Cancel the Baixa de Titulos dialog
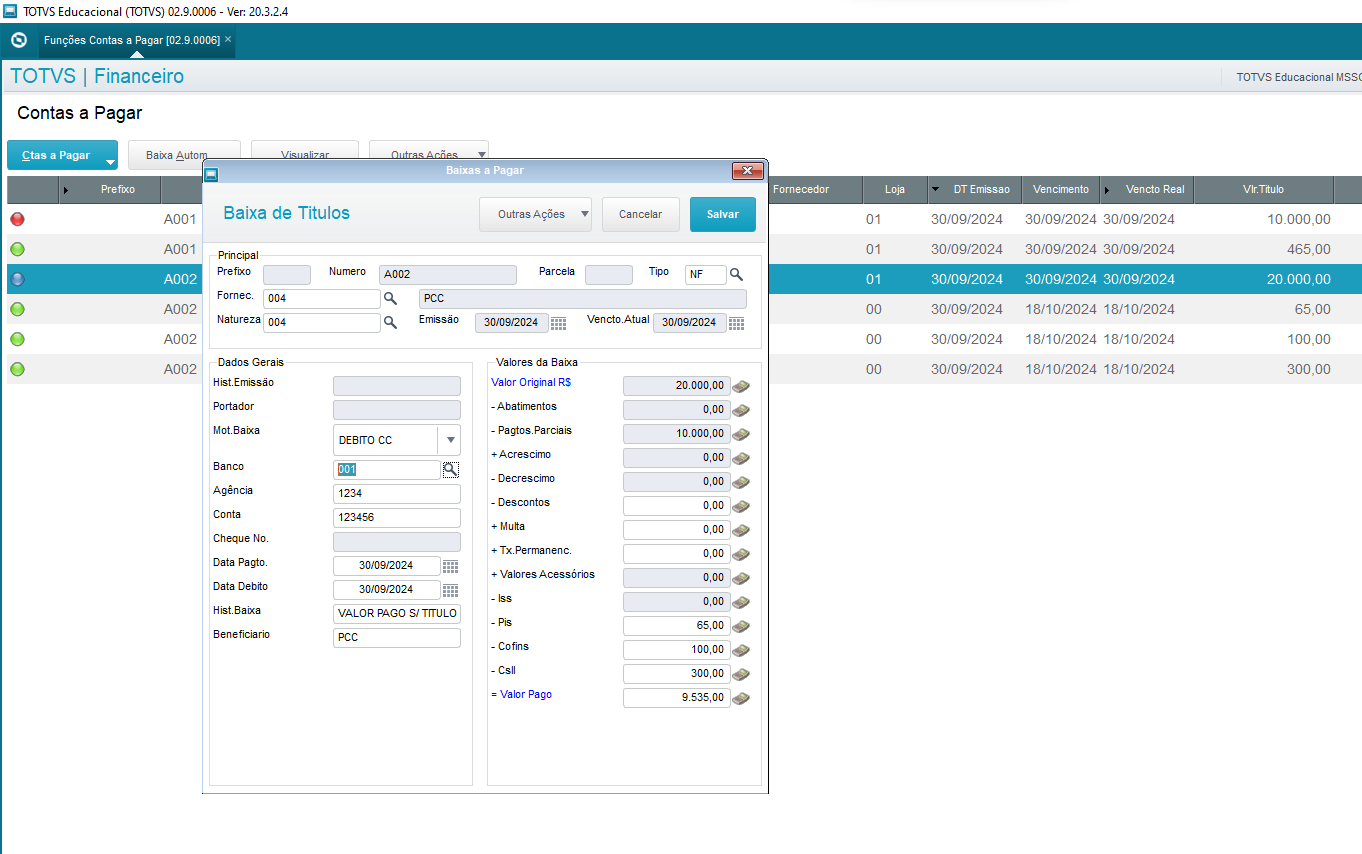Viewport: 1362px width, 854px height. (x=641, y=214)
